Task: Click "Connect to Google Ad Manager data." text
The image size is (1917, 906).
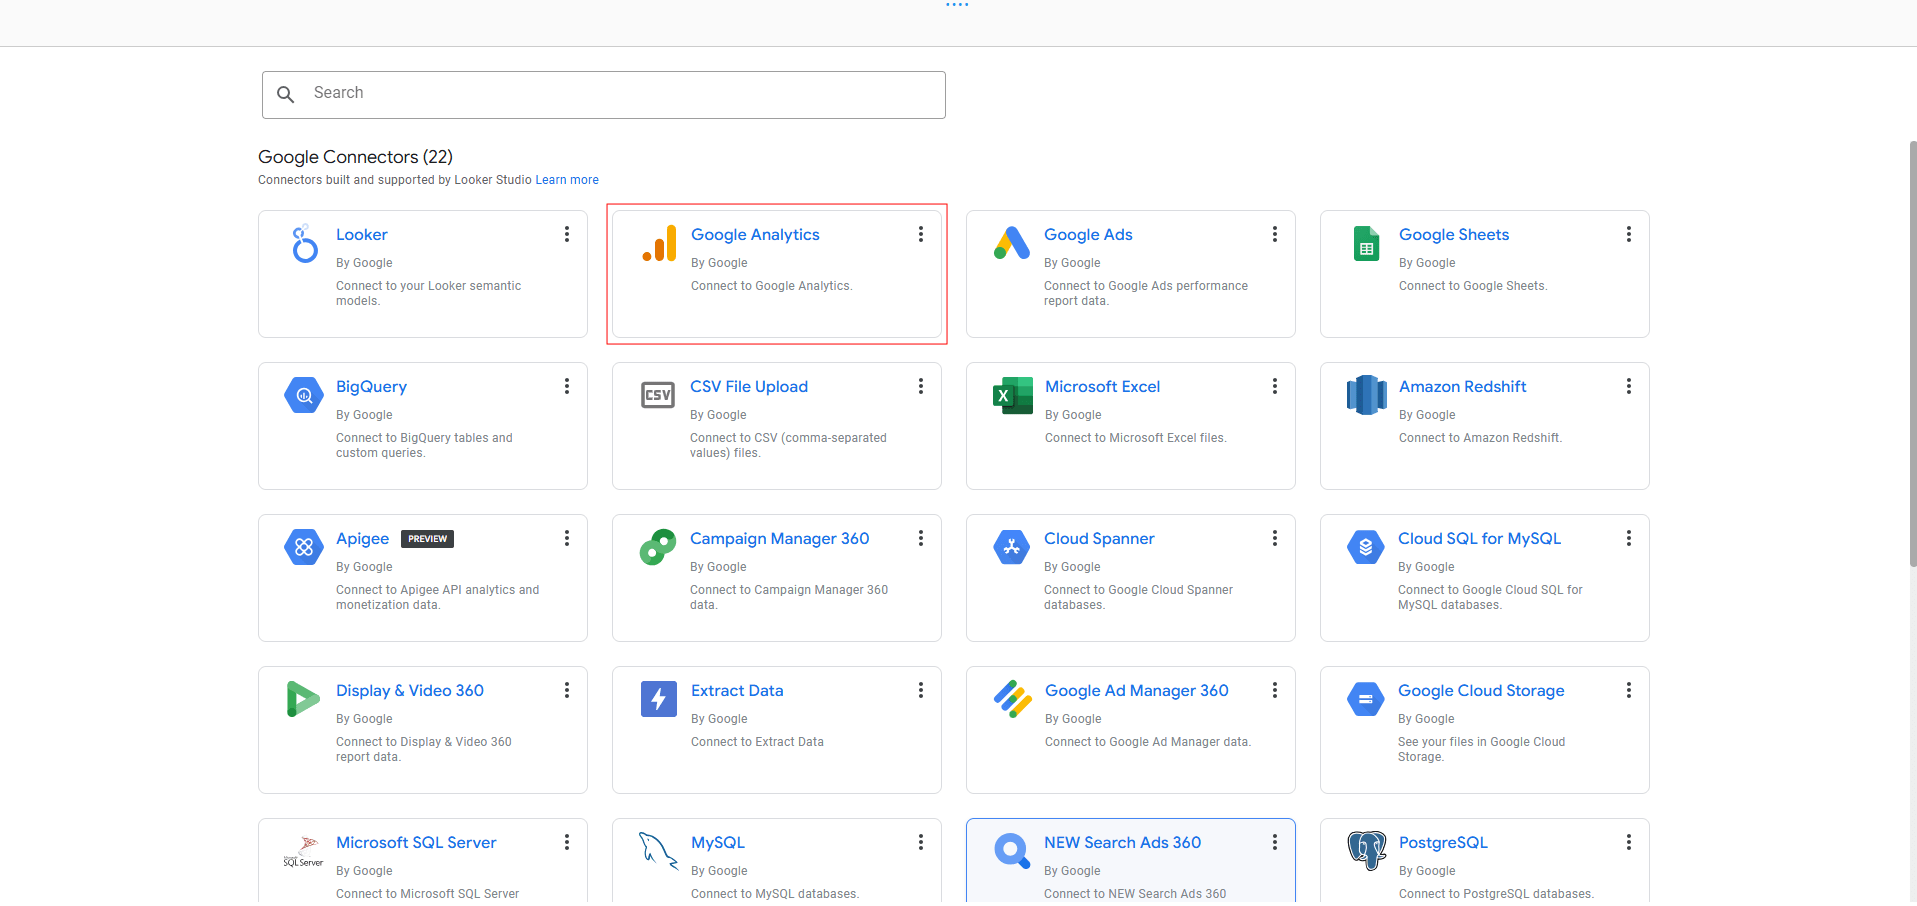Action: (x=1148, y=742)
